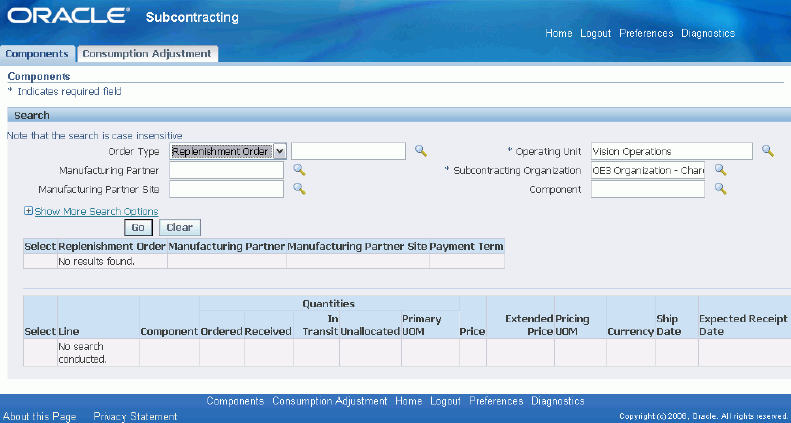
Task: Focus the Manufacturing Partner Site input field
Action: [227, 189]
